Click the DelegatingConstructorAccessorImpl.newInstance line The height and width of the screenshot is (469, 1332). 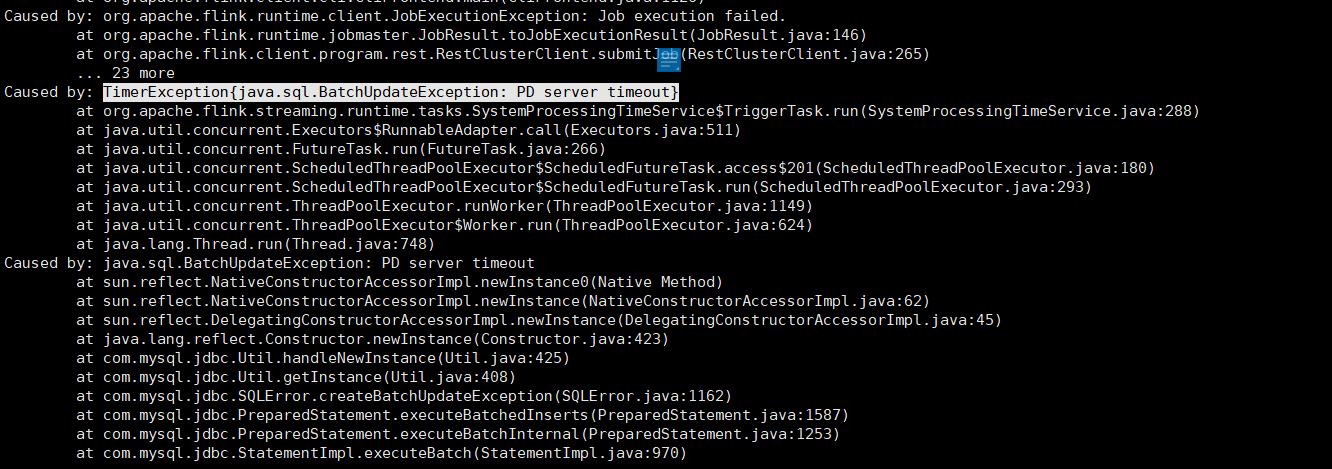click(x=539, y=320)
